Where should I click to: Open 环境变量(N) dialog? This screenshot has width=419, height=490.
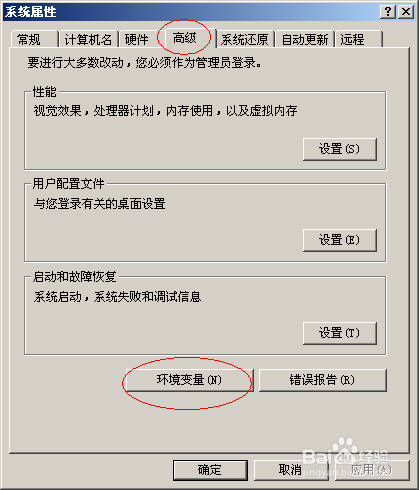(189, 380)
